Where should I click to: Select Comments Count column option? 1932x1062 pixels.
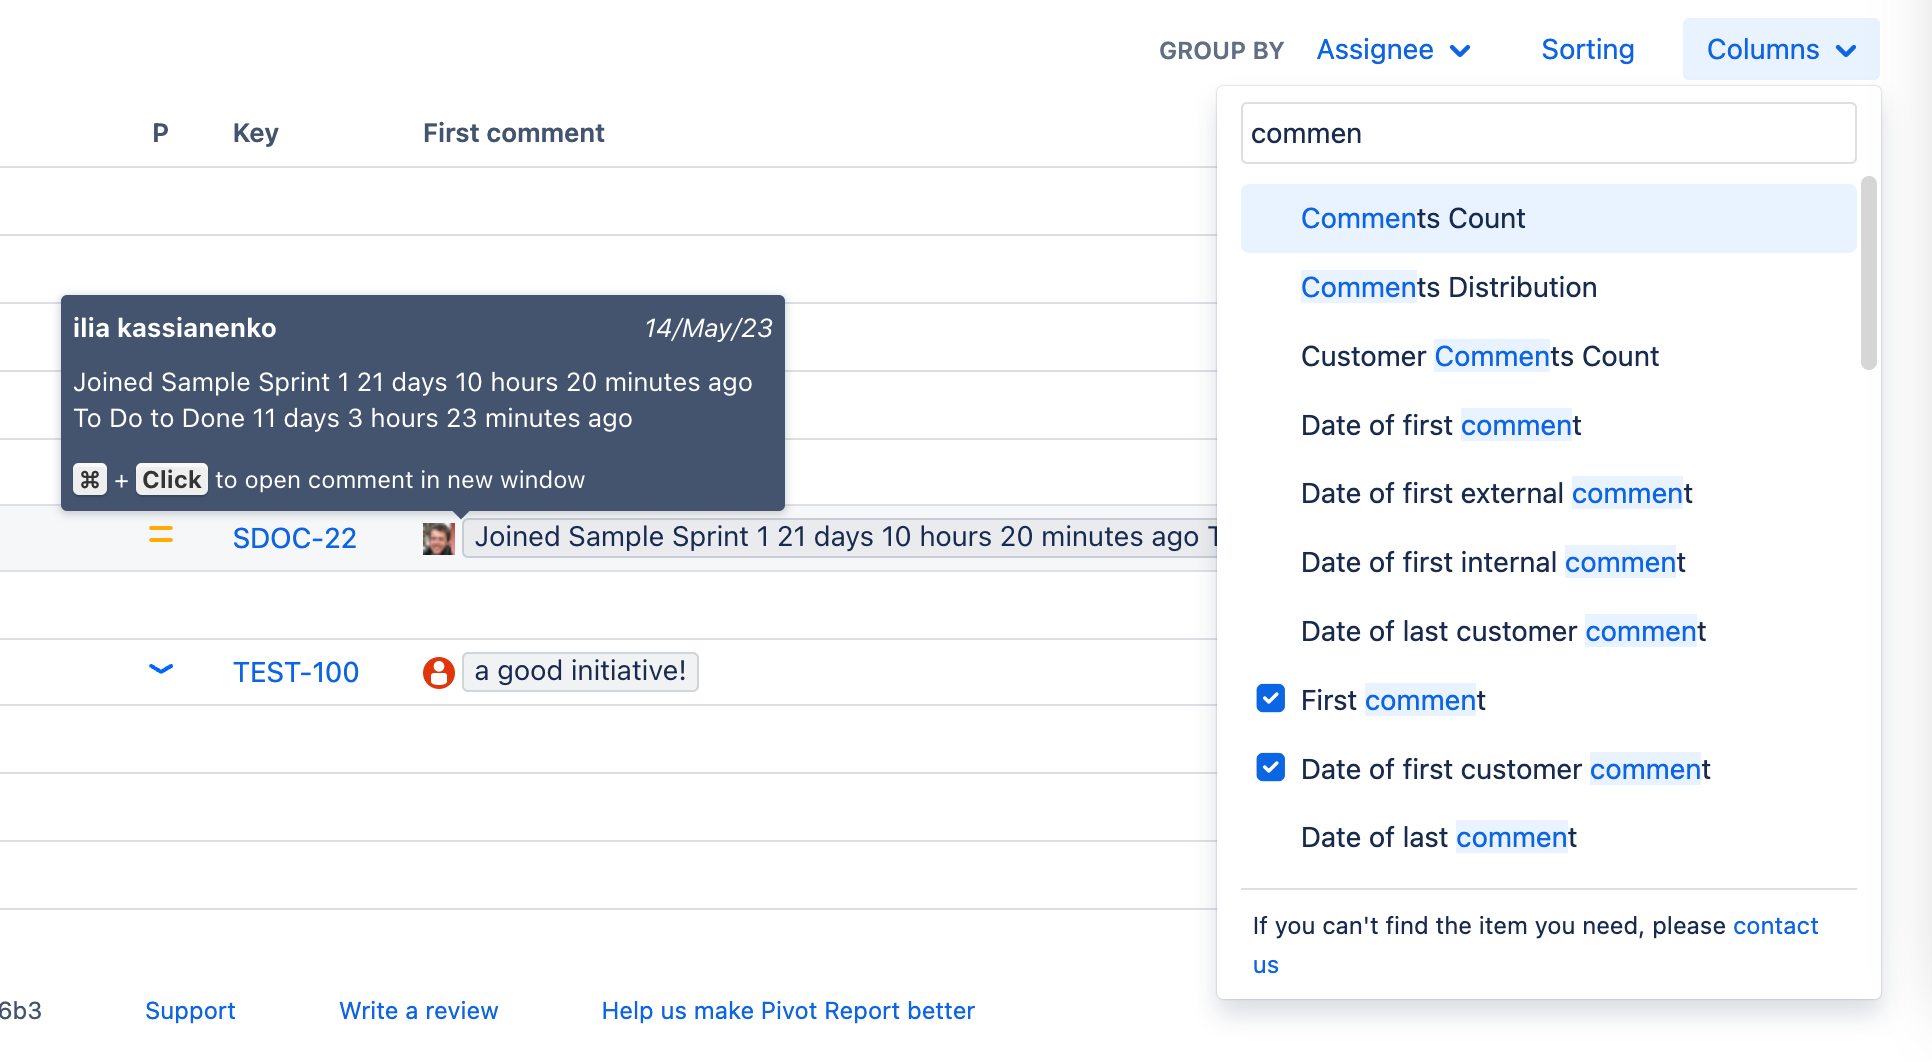point(1548,218)
